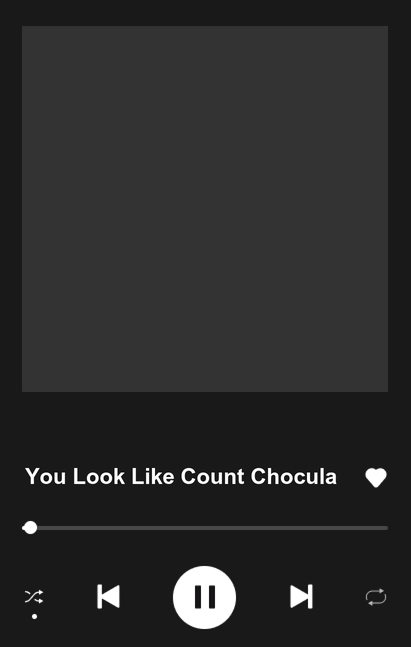Go back to the previous track
Screen dimensions: 411x647
pyautogui.click(x=109, y=596)
